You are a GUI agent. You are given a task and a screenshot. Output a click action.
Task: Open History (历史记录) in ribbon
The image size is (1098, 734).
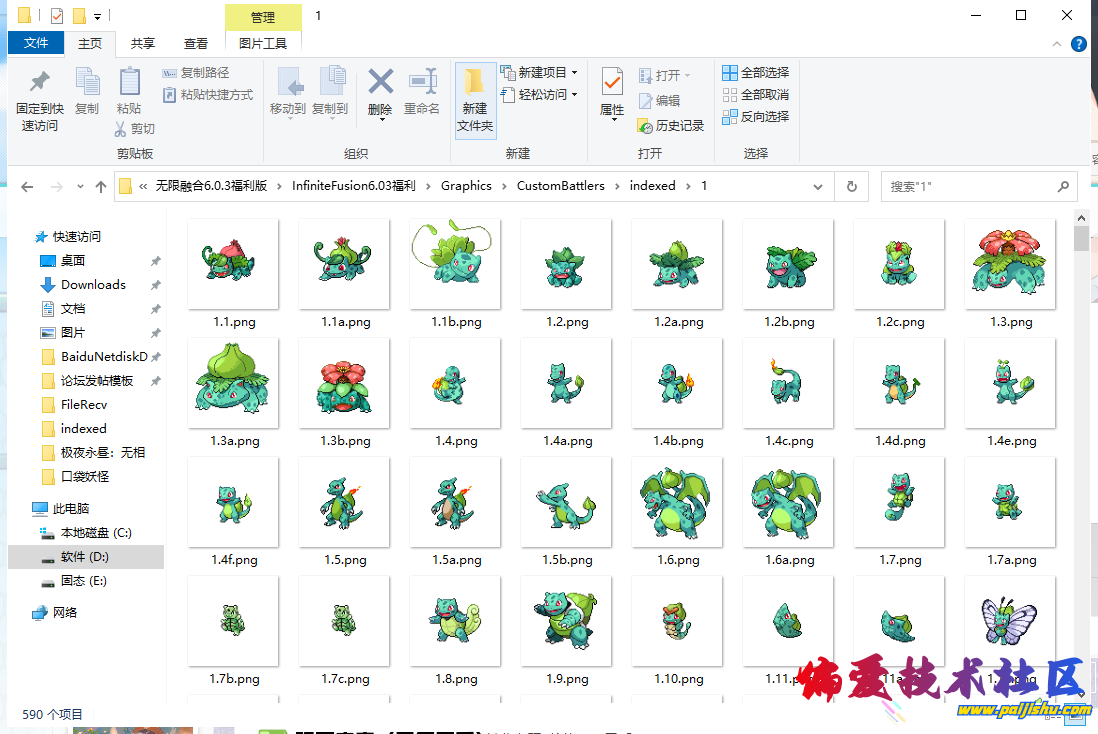tap(670, 126)
